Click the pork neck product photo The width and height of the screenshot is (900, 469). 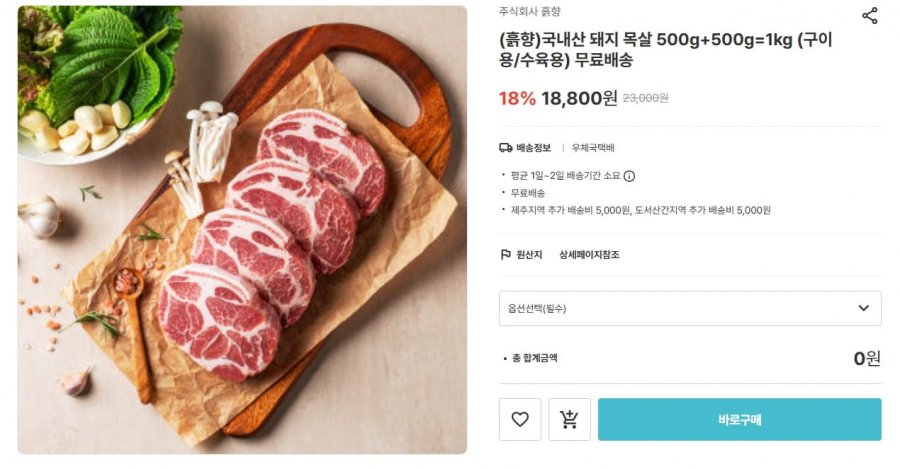[242, 230]
